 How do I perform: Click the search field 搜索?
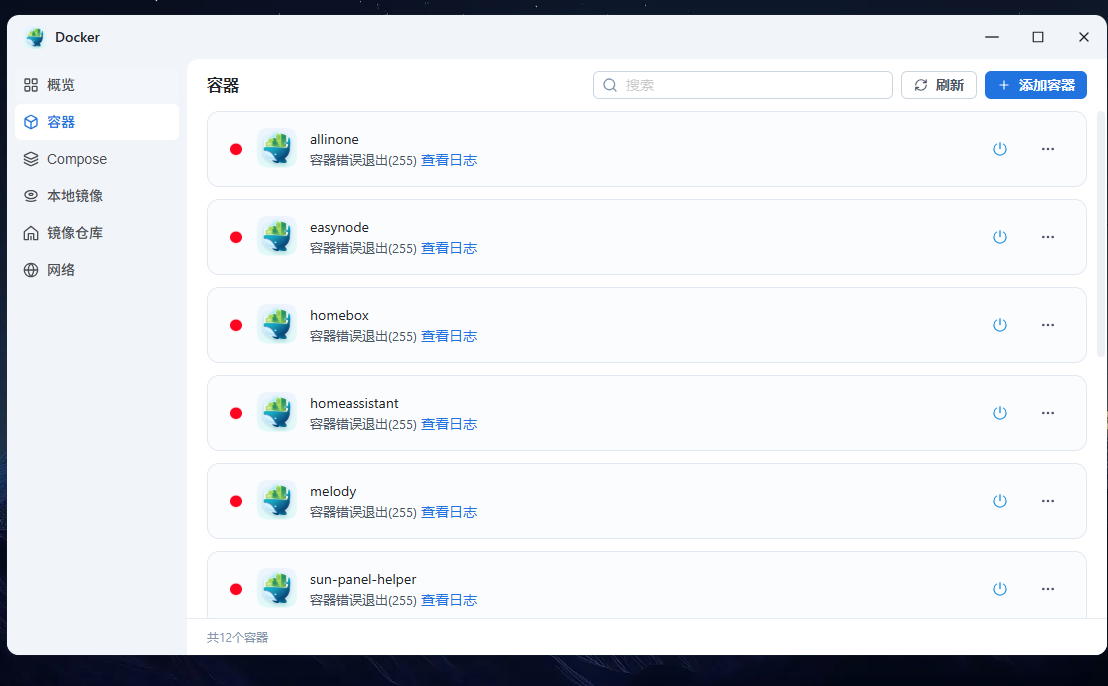point(743,85)
